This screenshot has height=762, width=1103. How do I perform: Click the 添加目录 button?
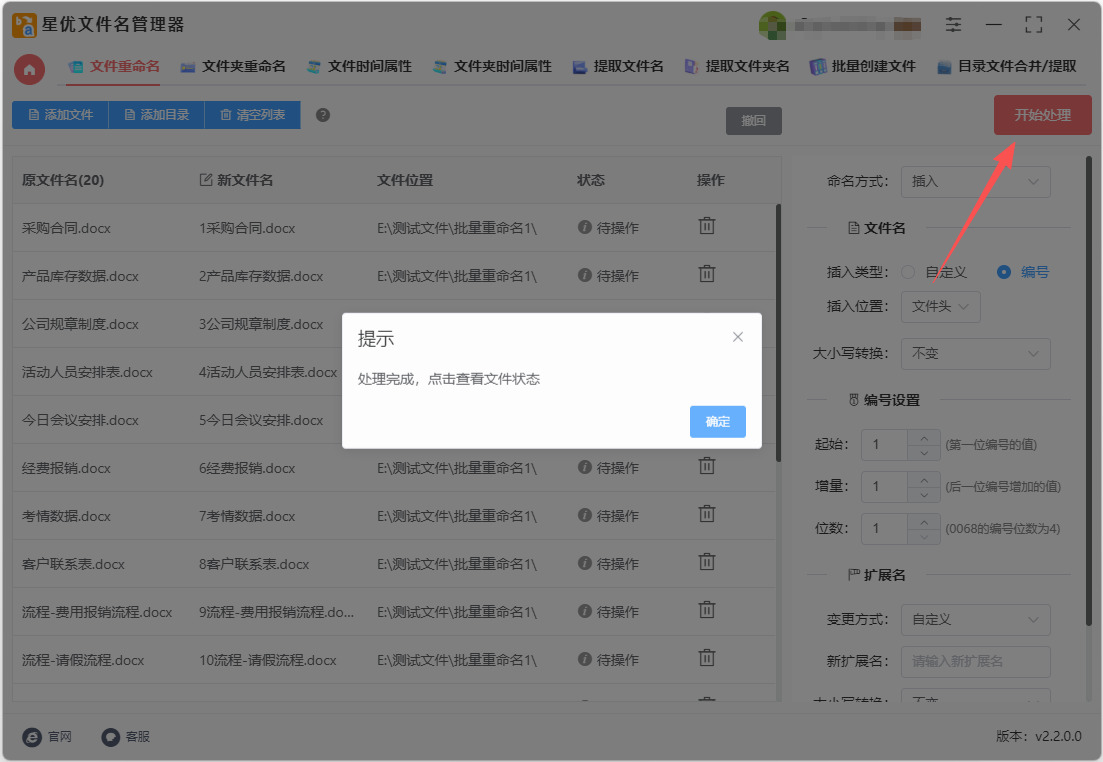[x=157, y=115]
